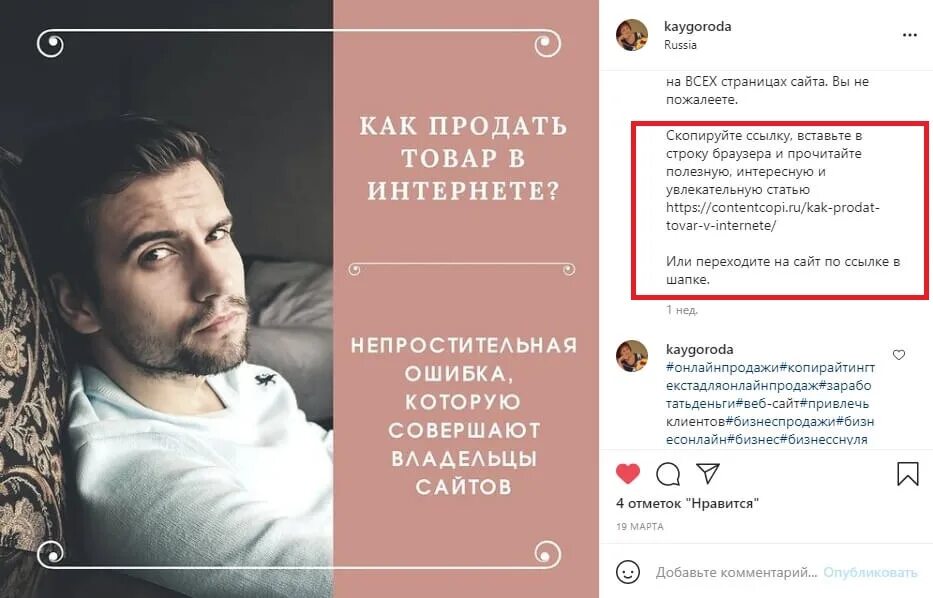This screenshot has width=933, height=598.
Task: Click kaygoroda avatar in post header
Action: (632, 35)
